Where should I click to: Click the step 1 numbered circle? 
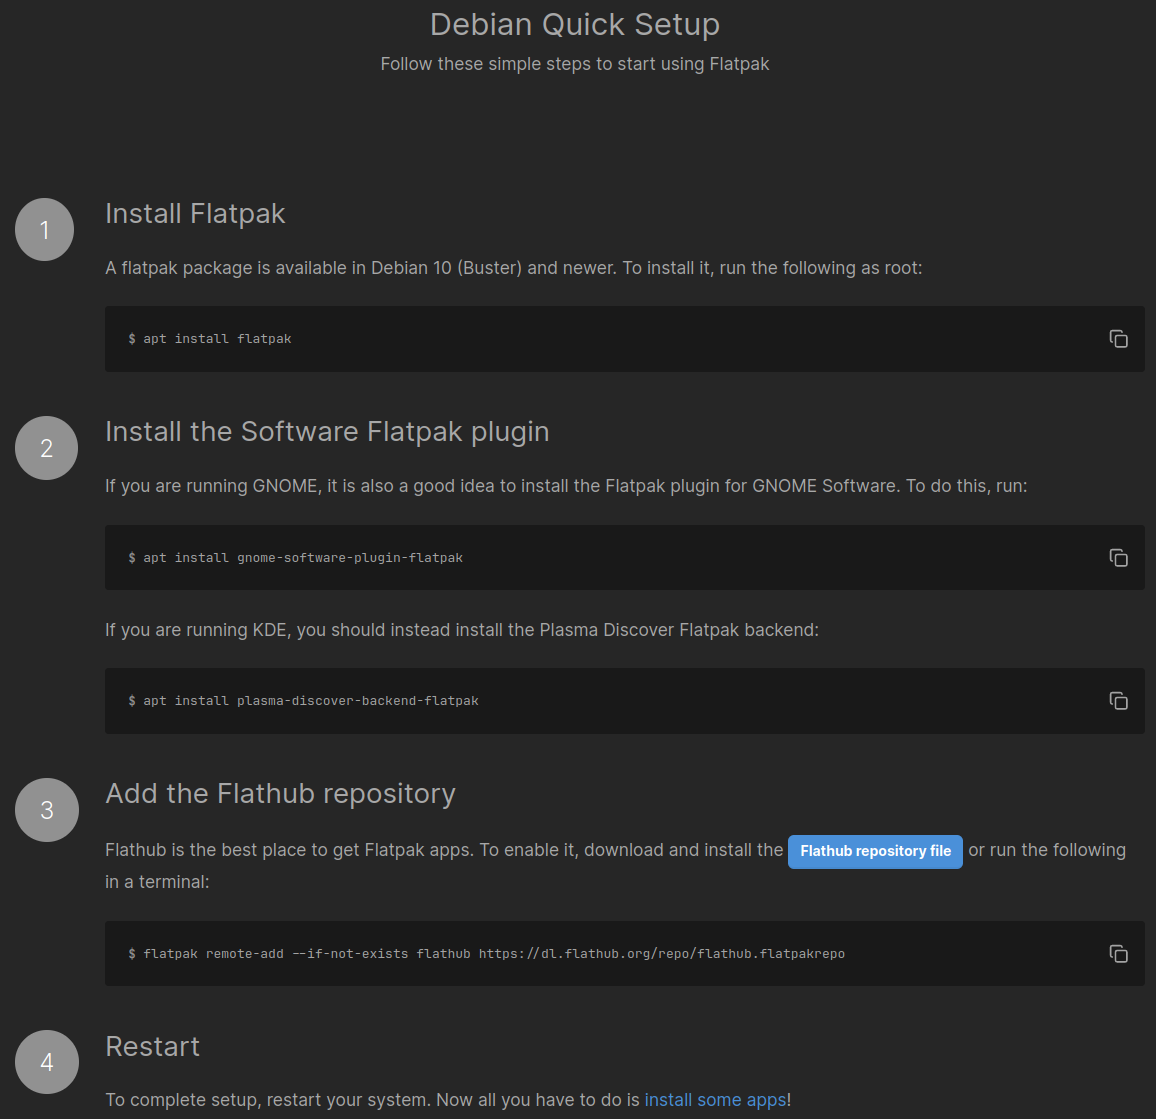pos(44,229)
